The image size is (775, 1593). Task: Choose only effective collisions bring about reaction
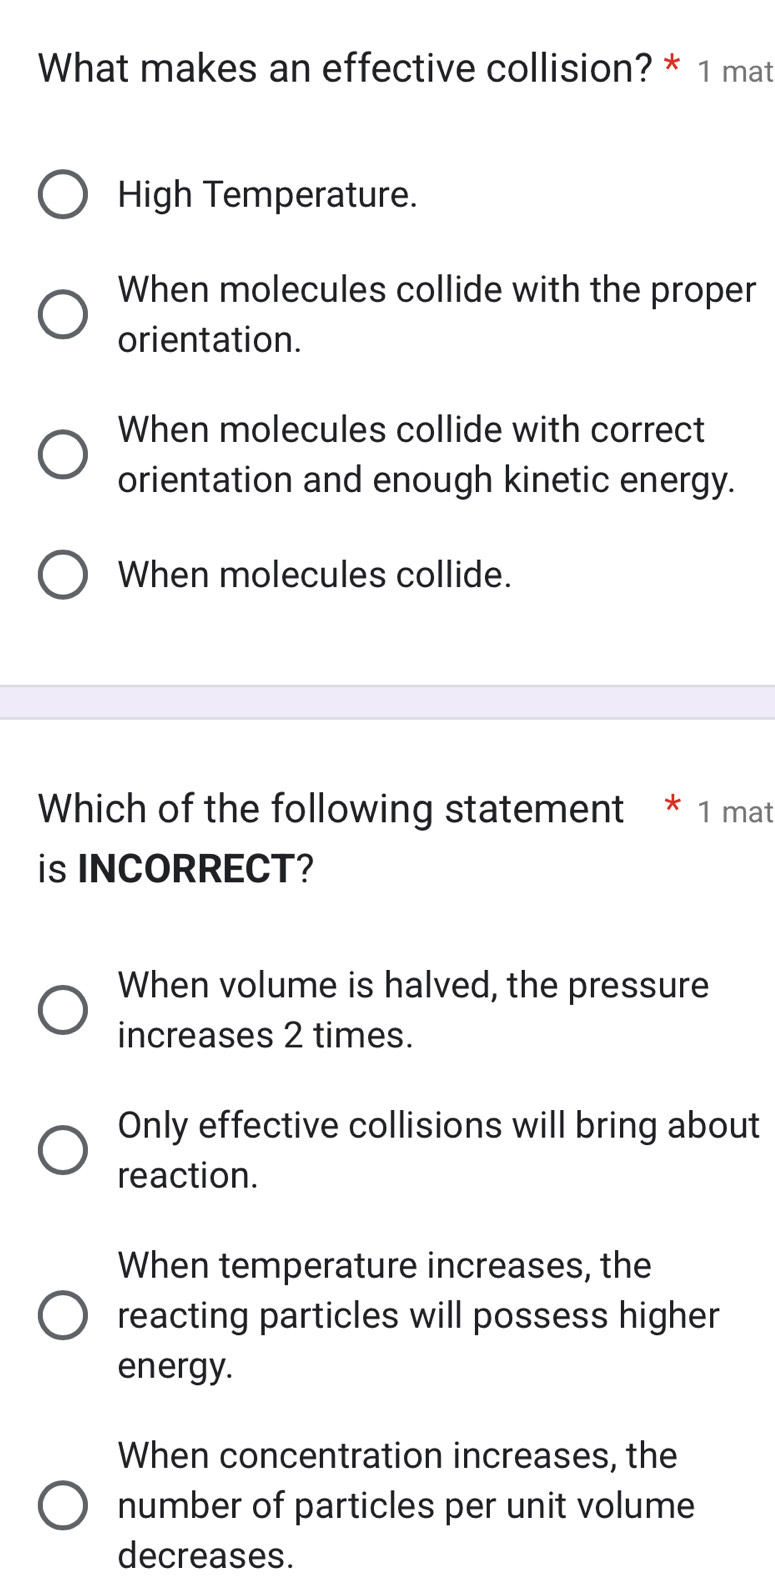click(x=62, y=1150)
